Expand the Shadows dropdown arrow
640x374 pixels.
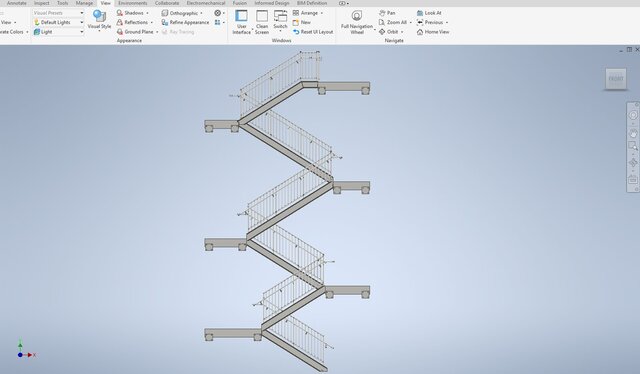click(x=147, y=13)
